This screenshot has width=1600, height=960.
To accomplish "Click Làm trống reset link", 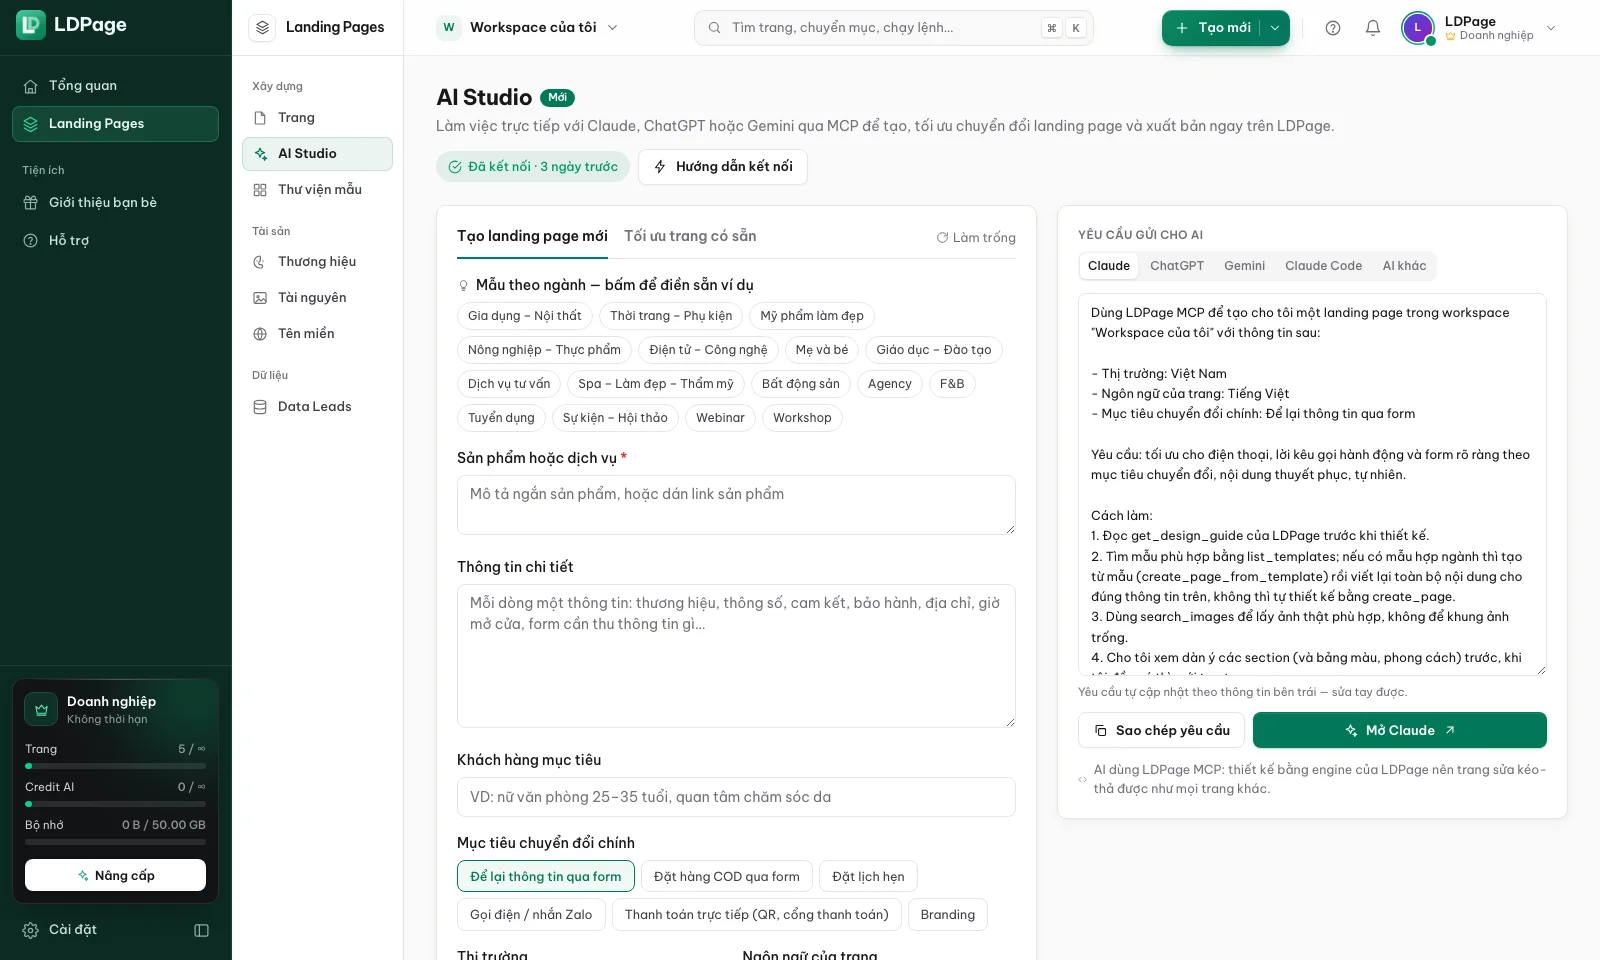I will click(976, 238).
